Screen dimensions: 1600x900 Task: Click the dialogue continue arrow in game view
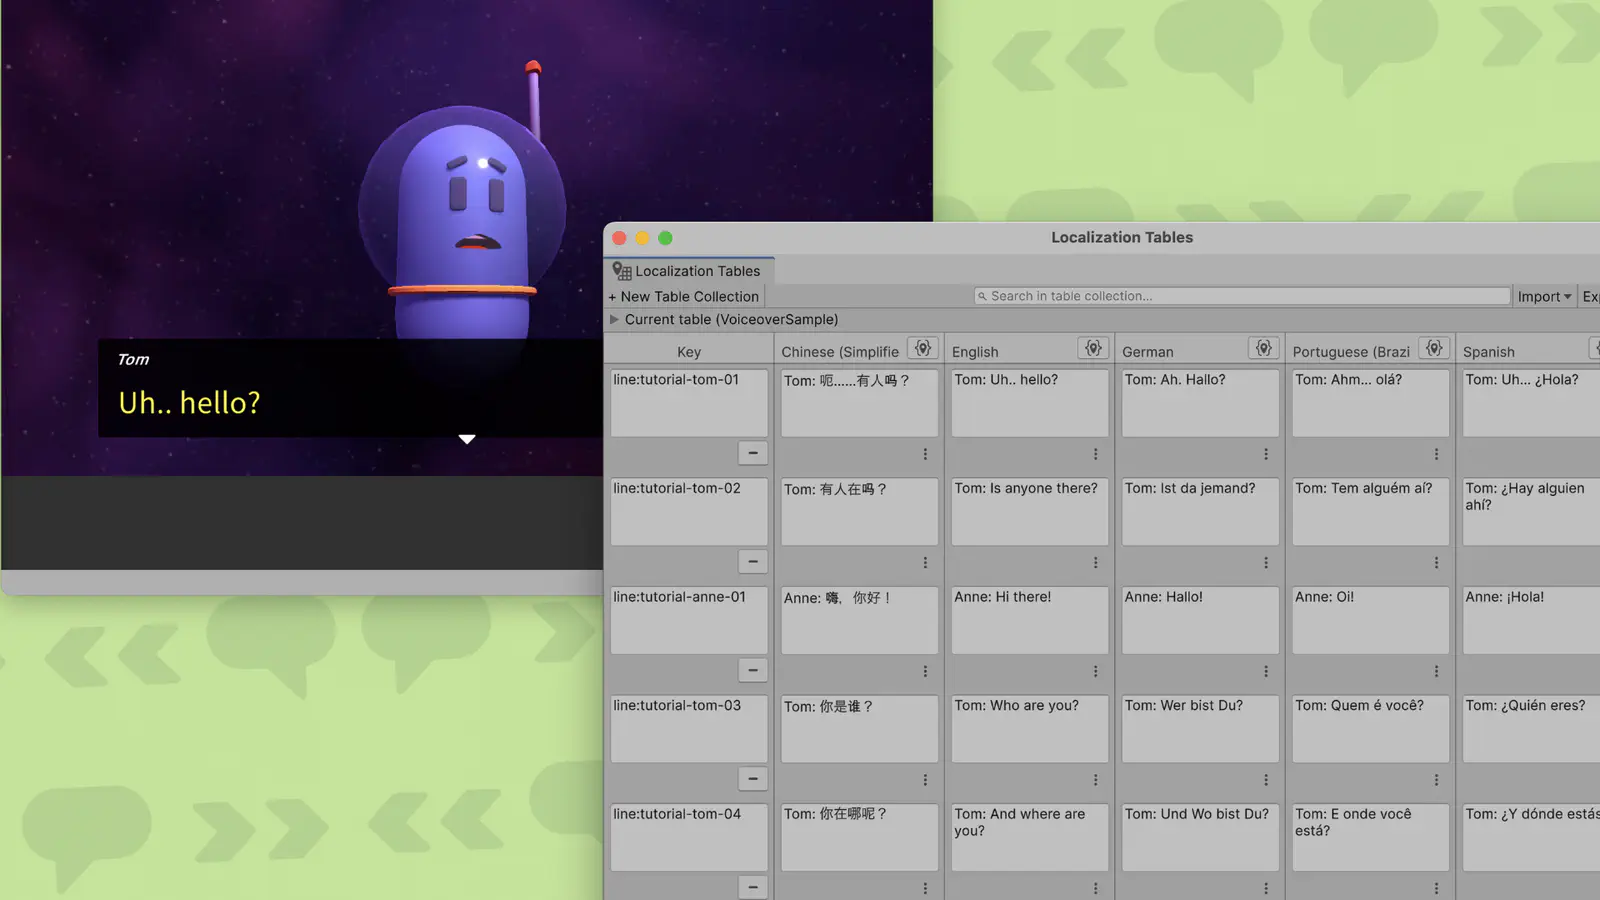pos(467,439)
